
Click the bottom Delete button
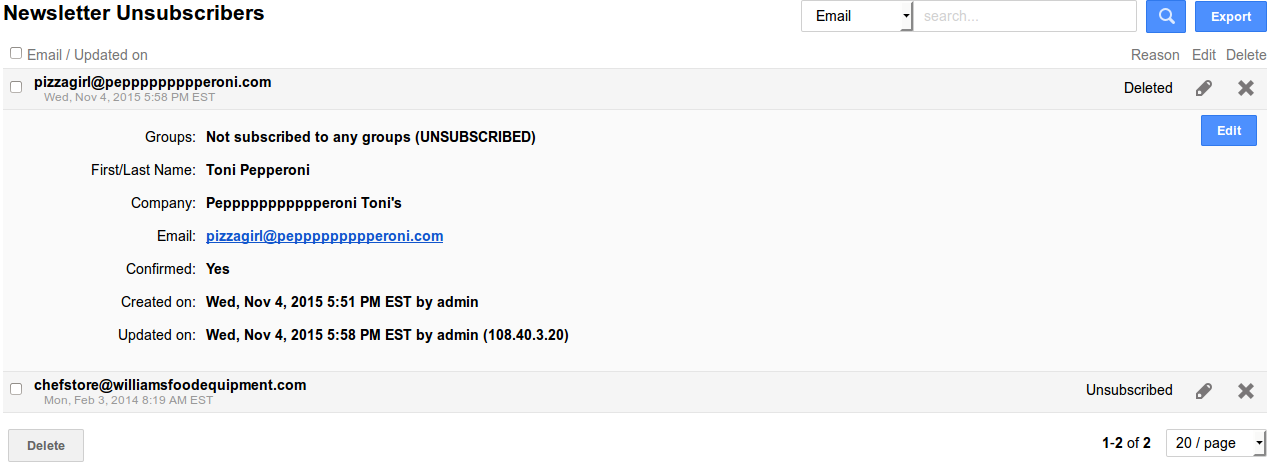46,446
